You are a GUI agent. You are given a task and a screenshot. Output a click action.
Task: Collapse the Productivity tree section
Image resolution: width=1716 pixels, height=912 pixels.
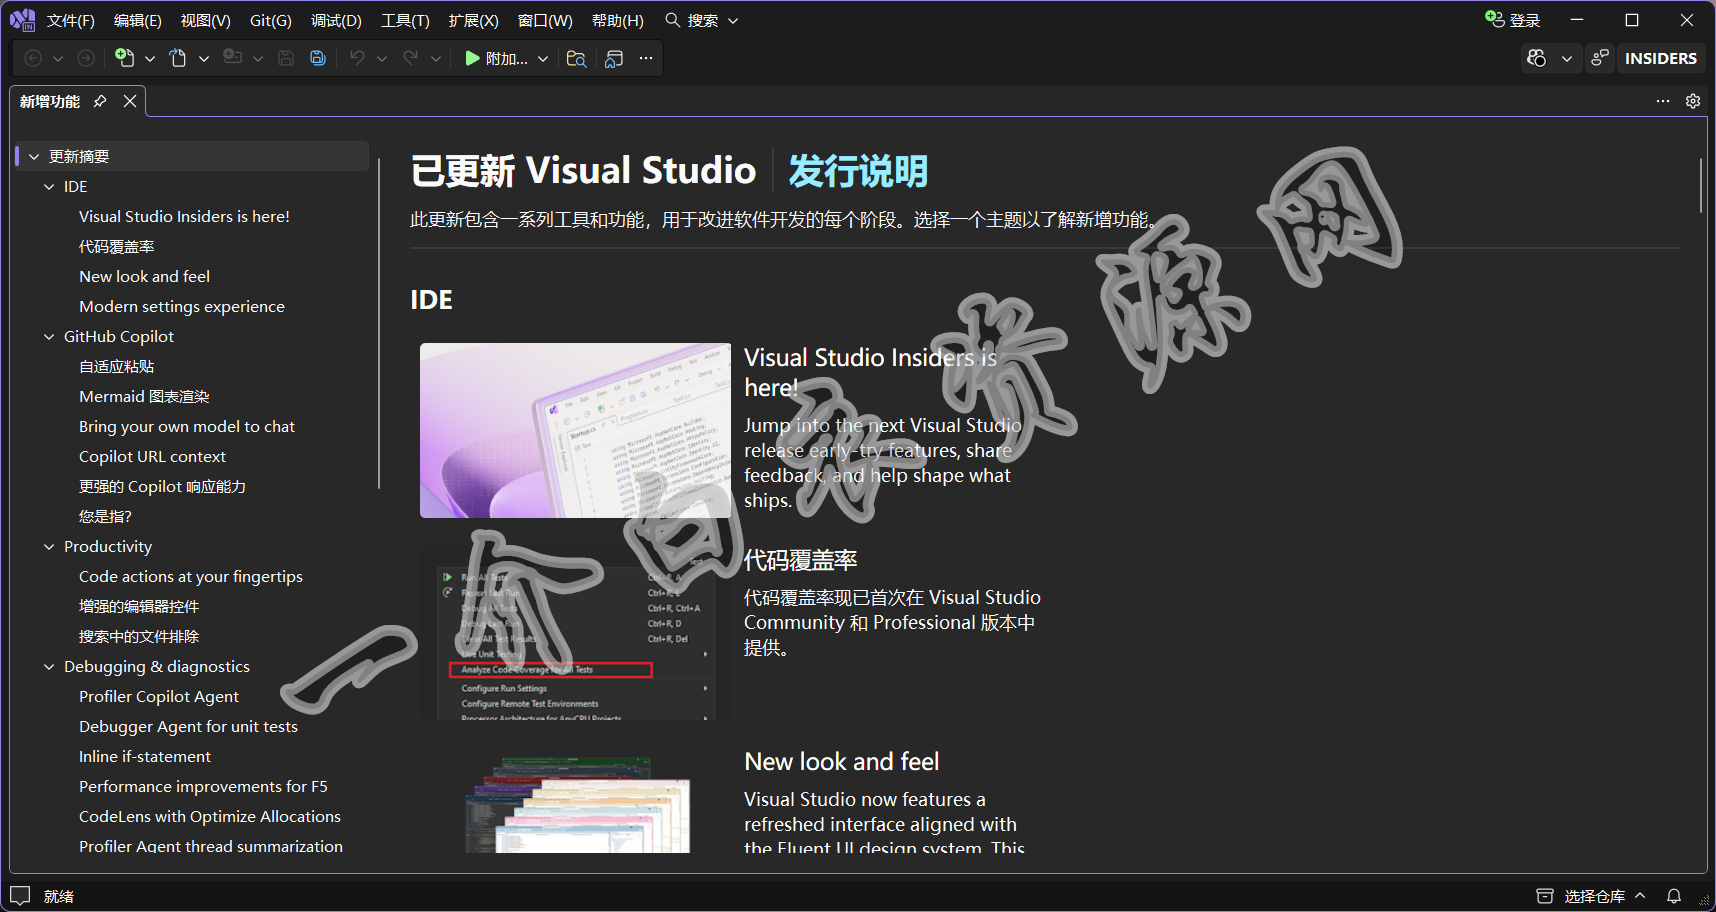pos(49,547)
